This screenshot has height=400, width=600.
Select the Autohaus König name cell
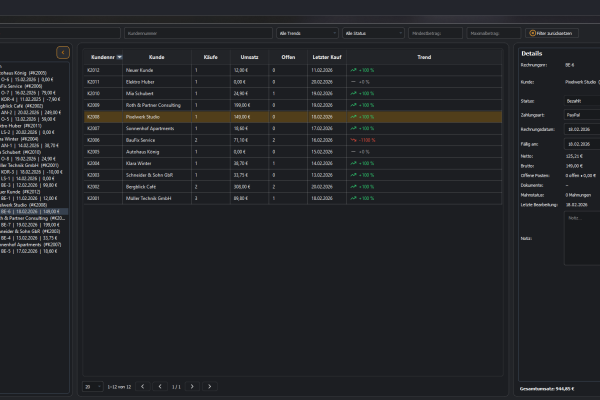tap(157, 152)
